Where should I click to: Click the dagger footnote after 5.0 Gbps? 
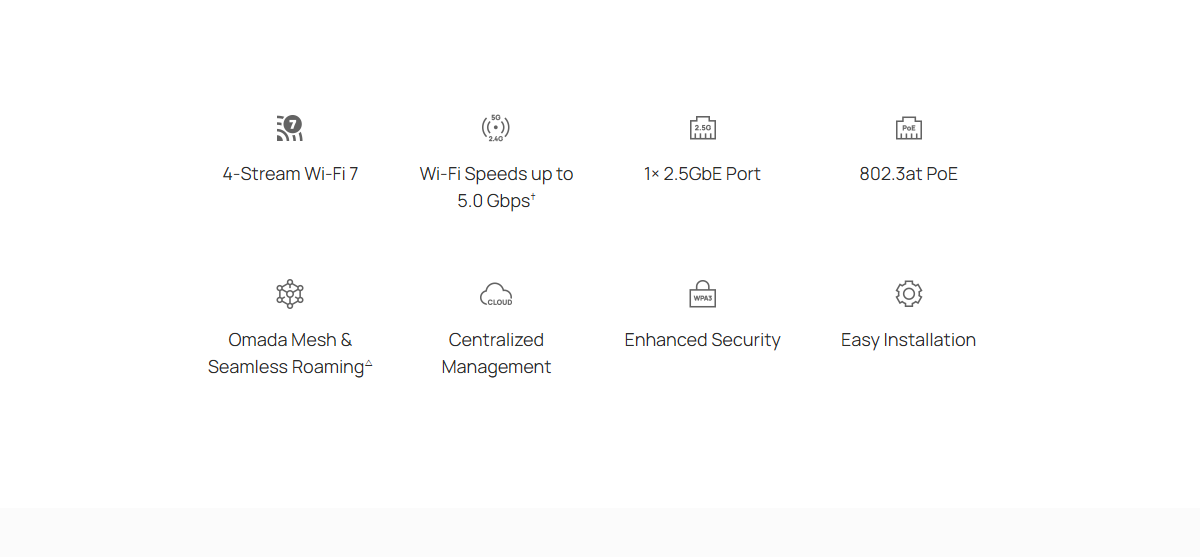(x=533, y=196)
